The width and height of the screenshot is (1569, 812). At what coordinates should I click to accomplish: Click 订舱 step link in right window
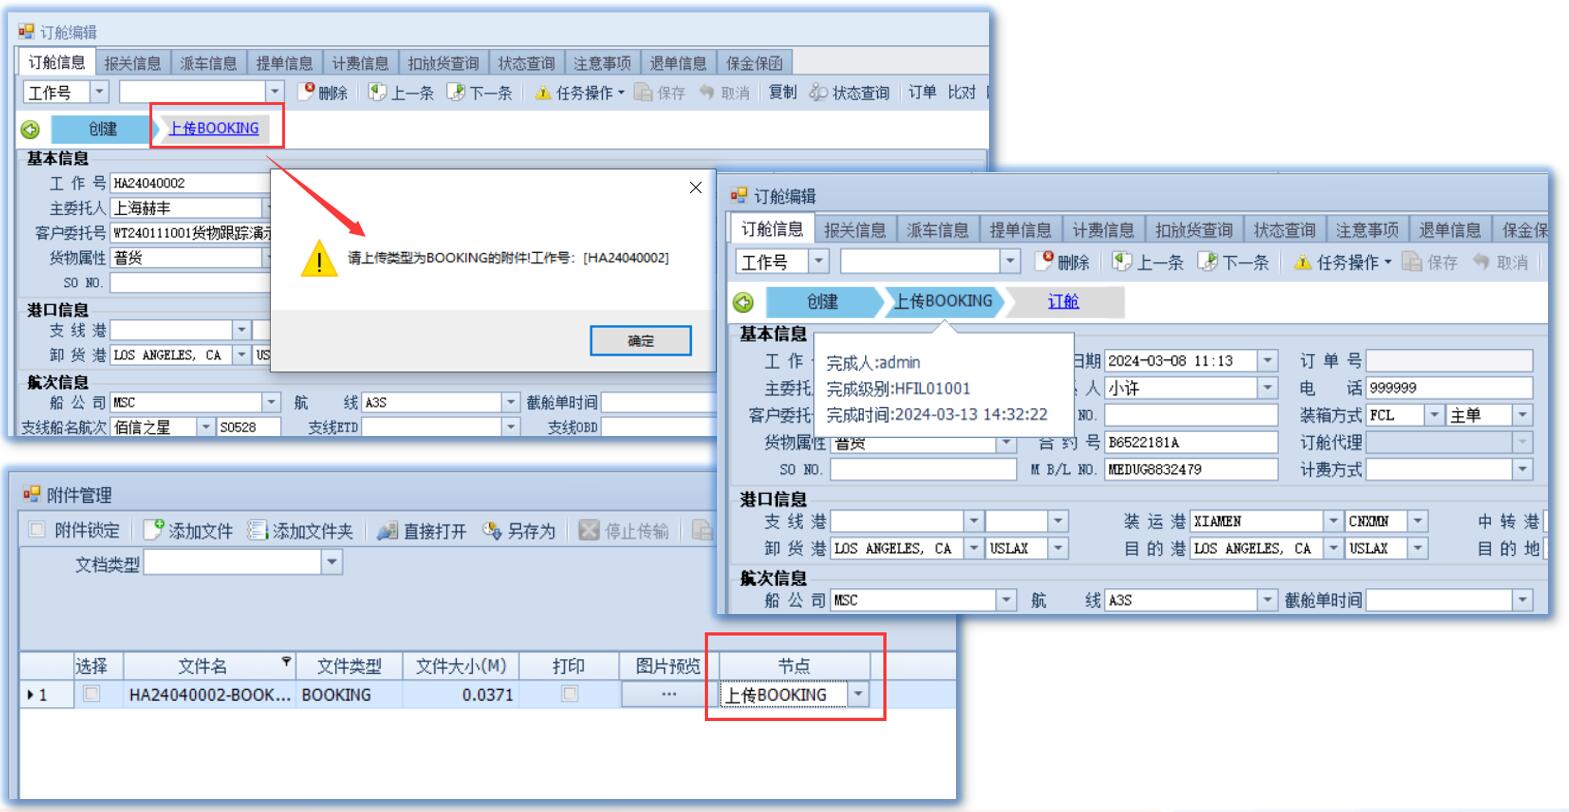[x=1063, y=301]
